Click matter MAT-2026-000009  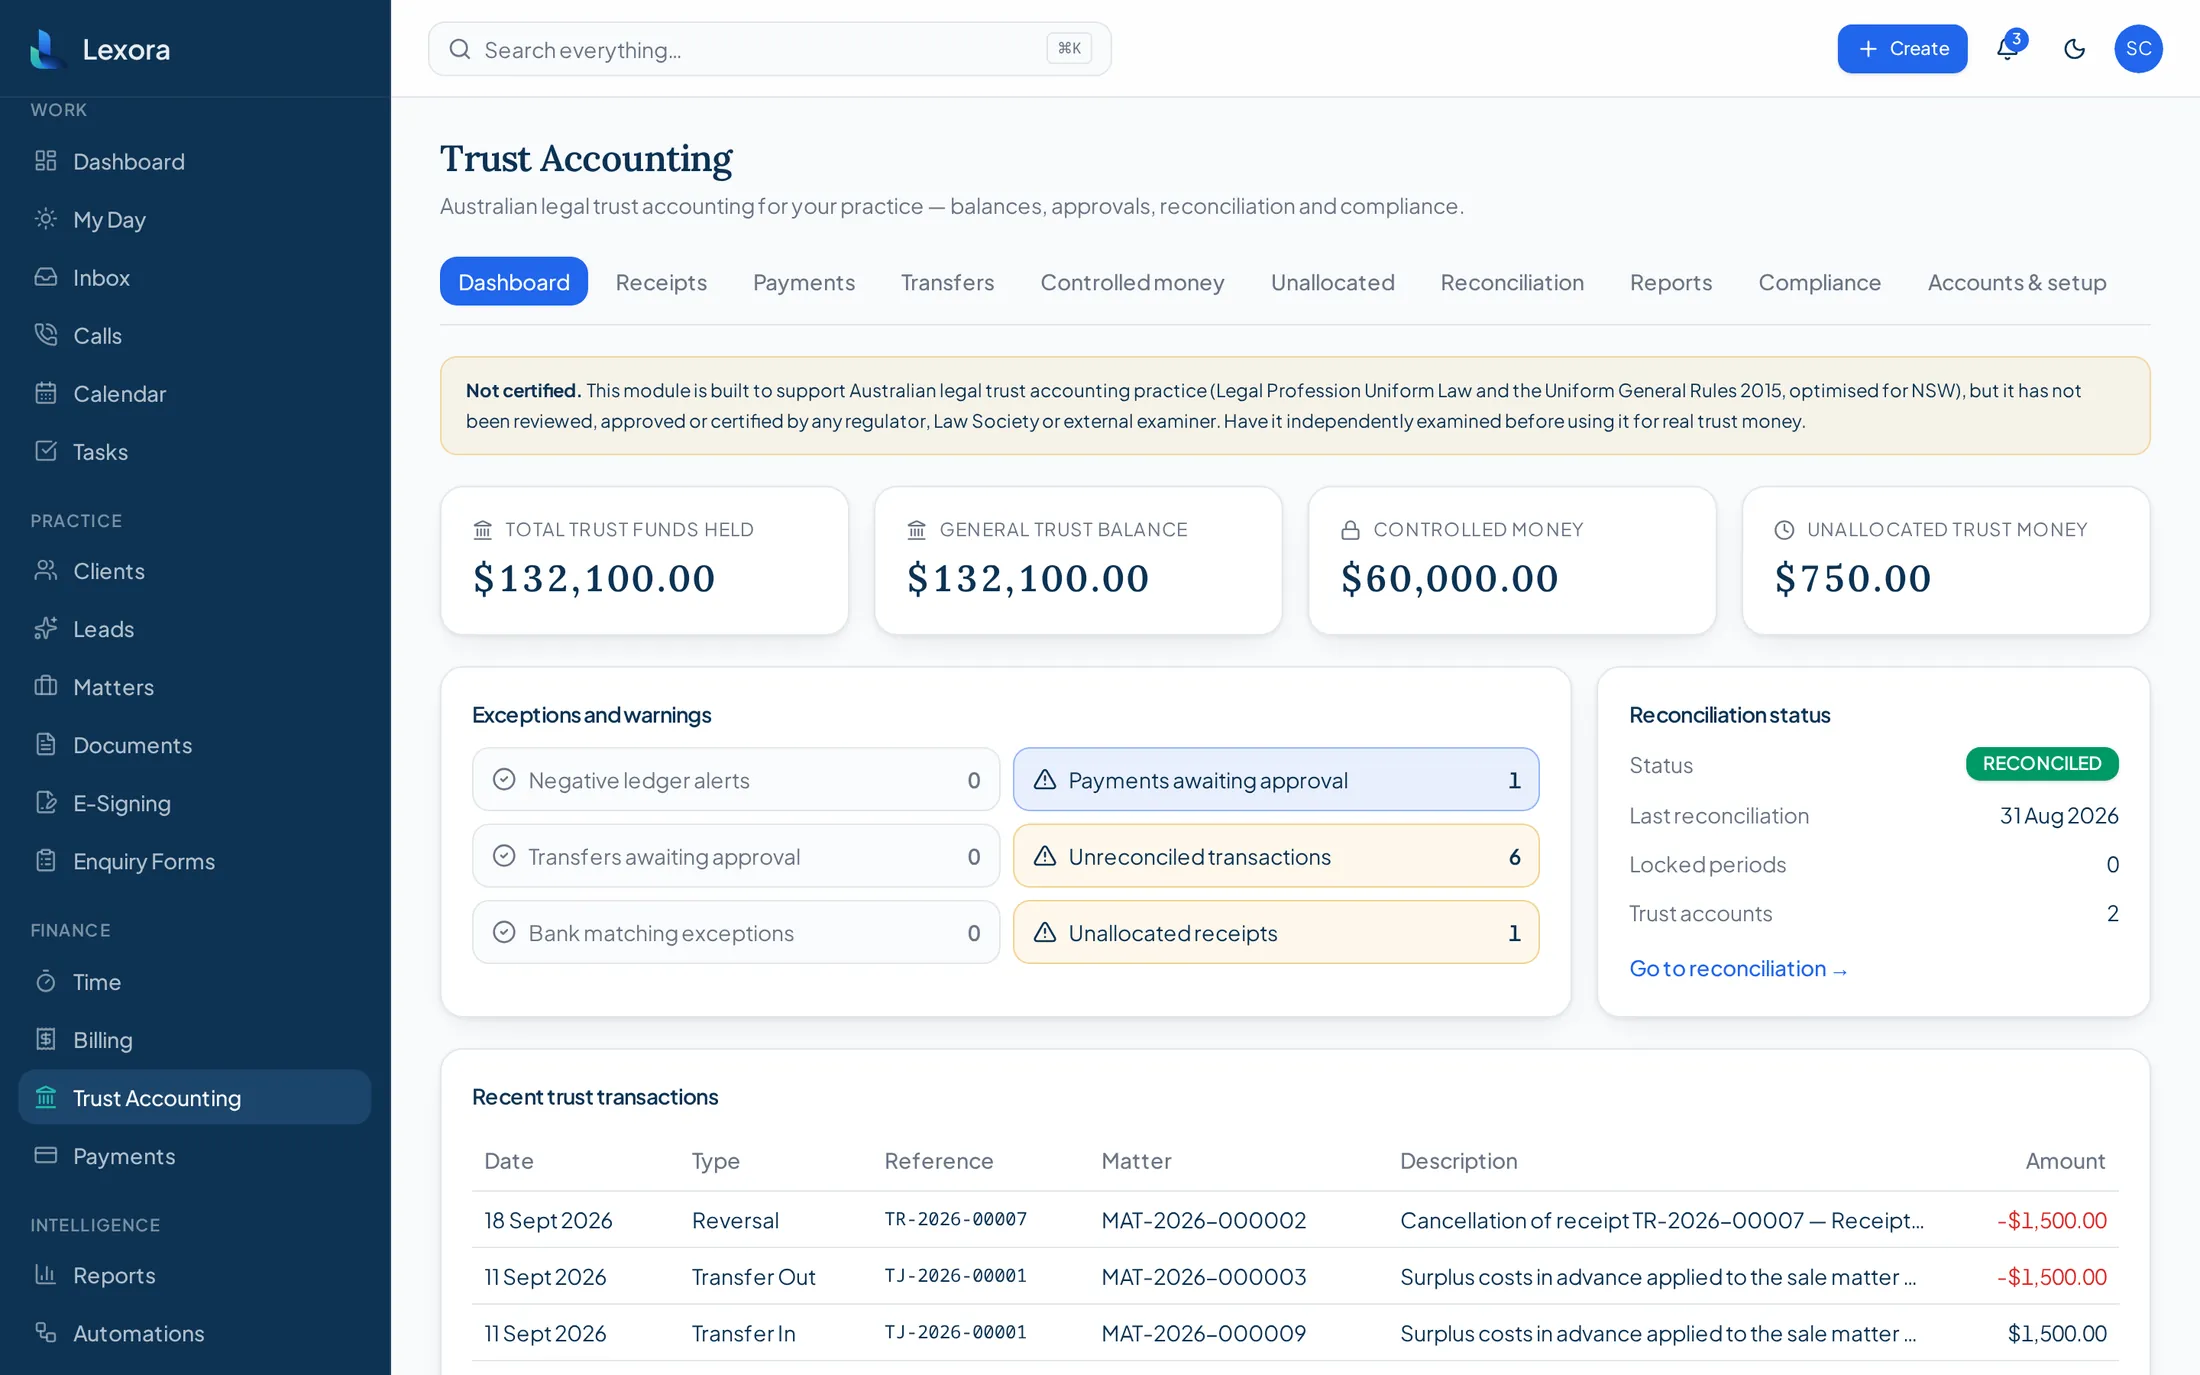pos(1204,1333)
